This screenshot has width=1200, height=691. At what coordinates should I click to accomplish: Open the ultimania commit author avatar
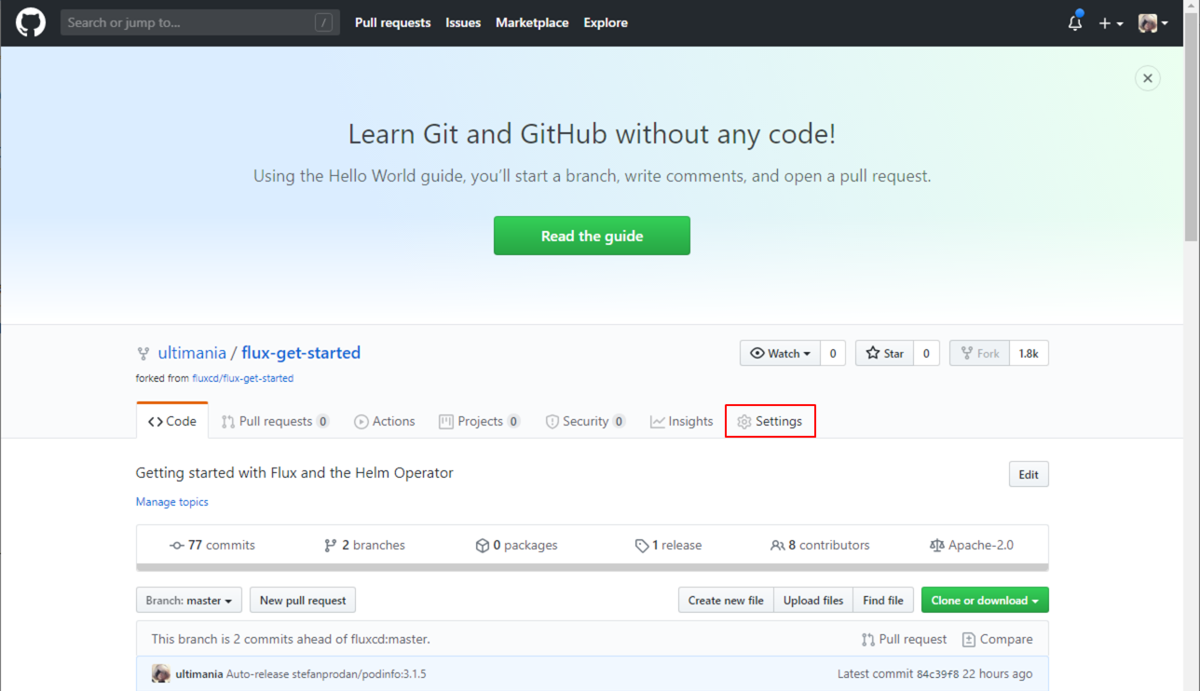[161, 674]
